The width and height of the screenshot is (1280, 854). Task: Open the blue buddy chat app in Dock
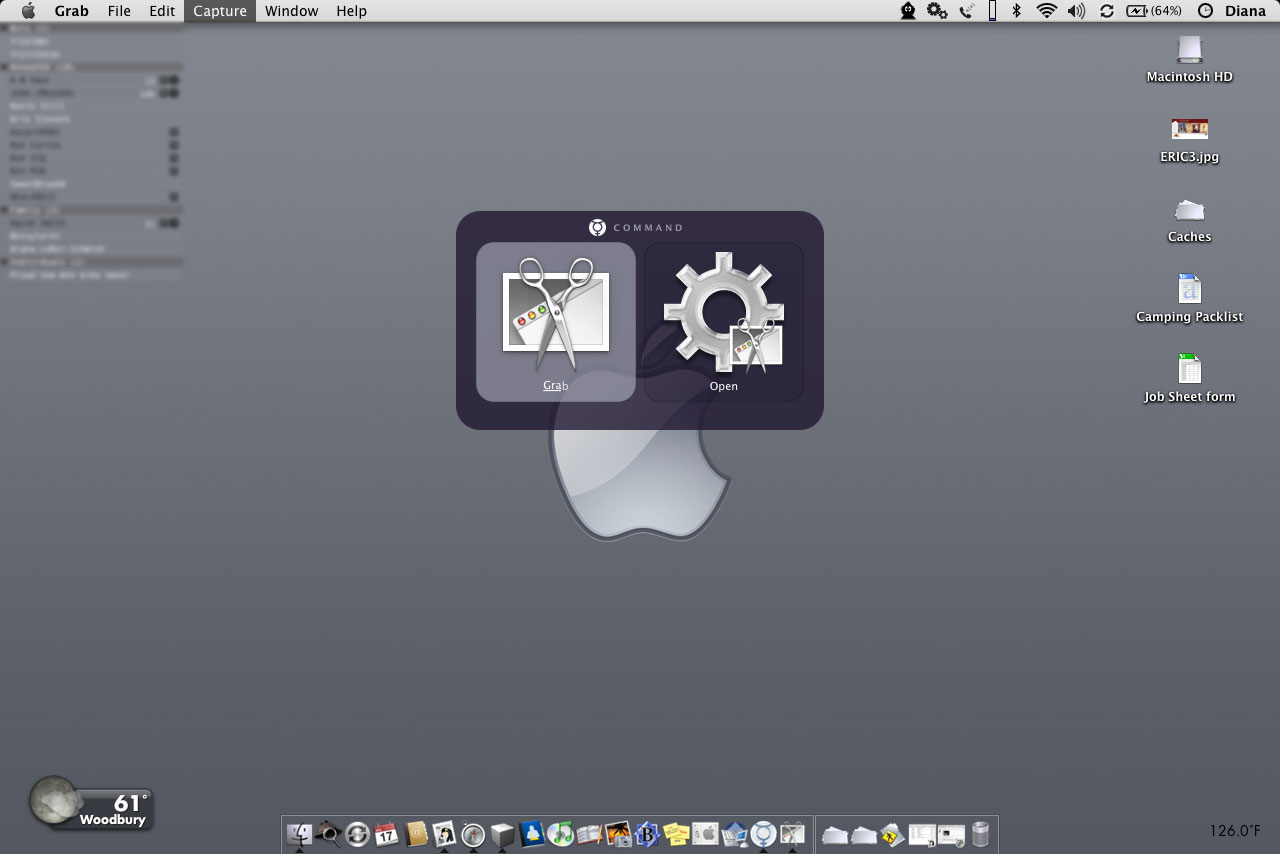coord(531,833)
